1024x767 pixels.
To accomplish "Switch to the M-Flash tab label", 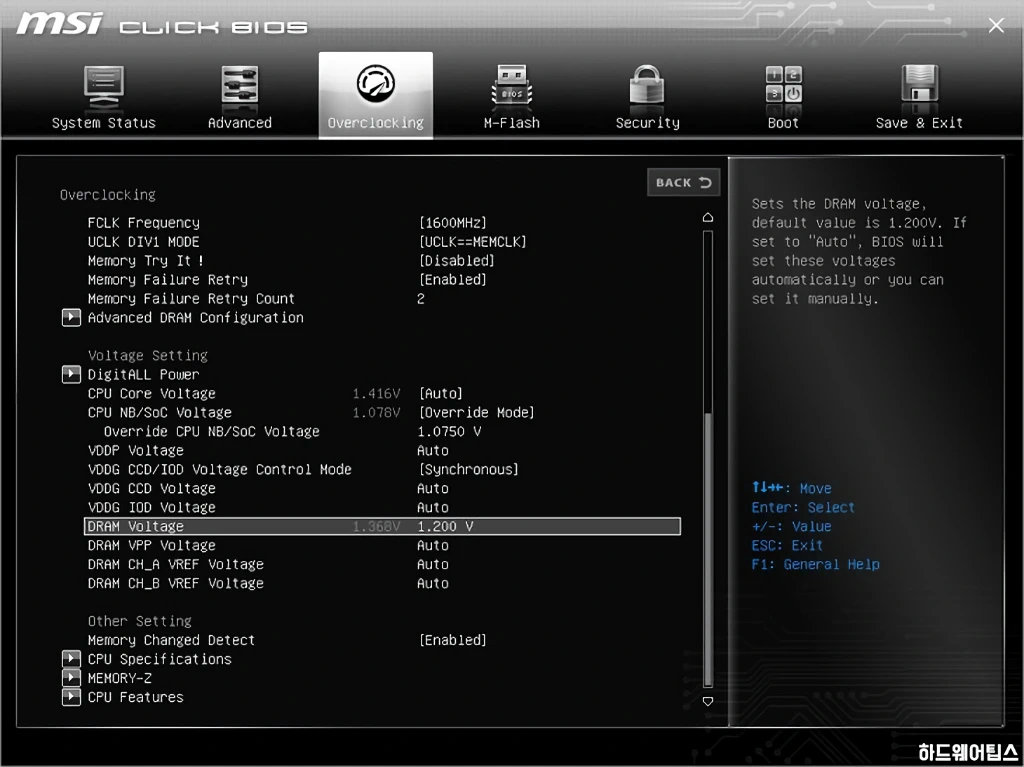I will tap(511, 123).
